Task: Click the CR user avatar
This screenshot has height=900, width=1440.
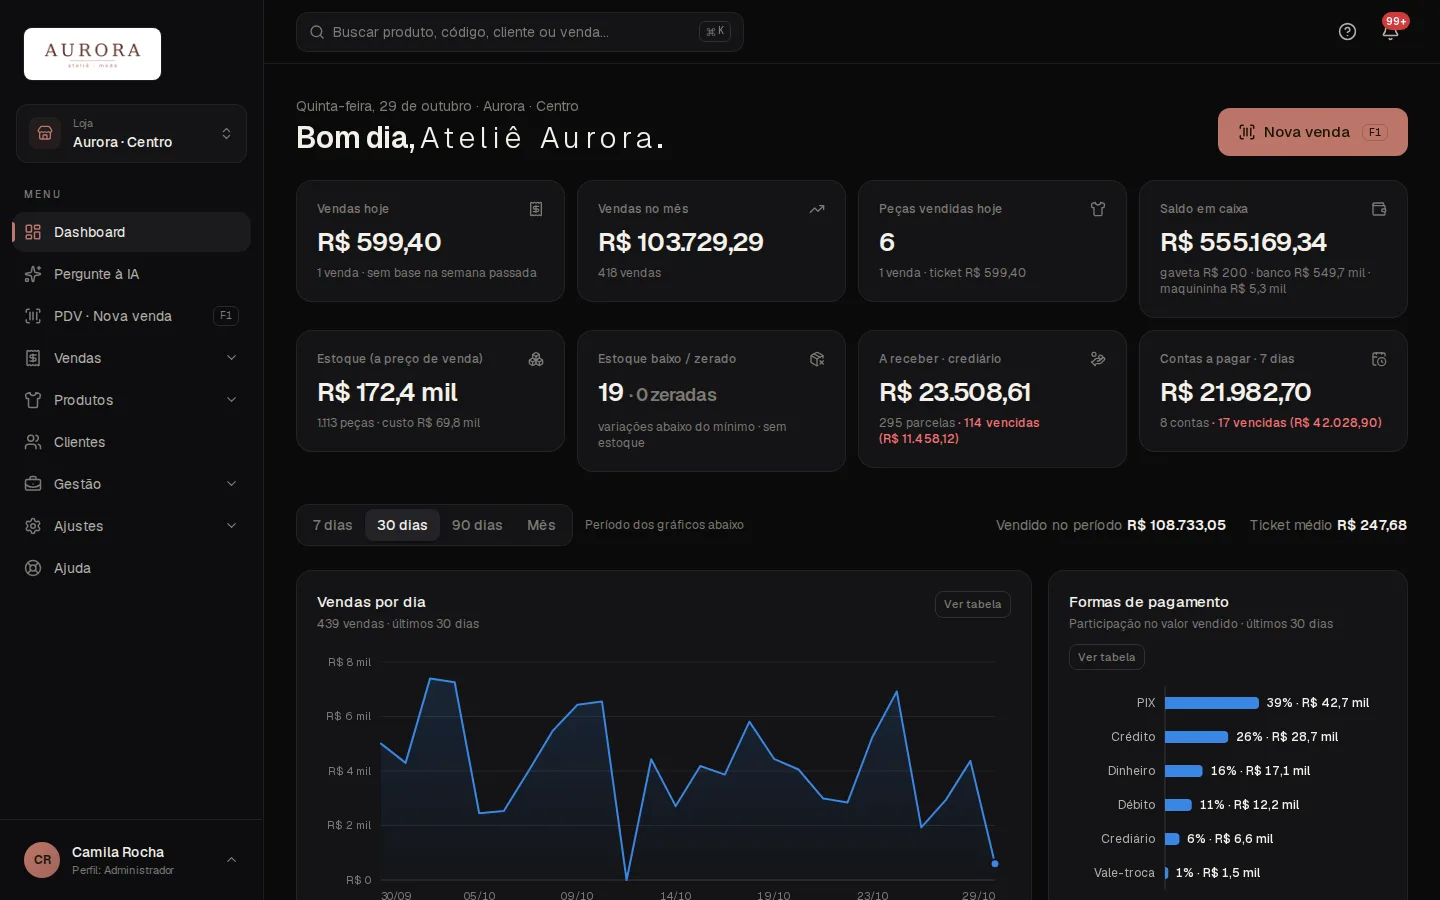Action: coord(42,860)
